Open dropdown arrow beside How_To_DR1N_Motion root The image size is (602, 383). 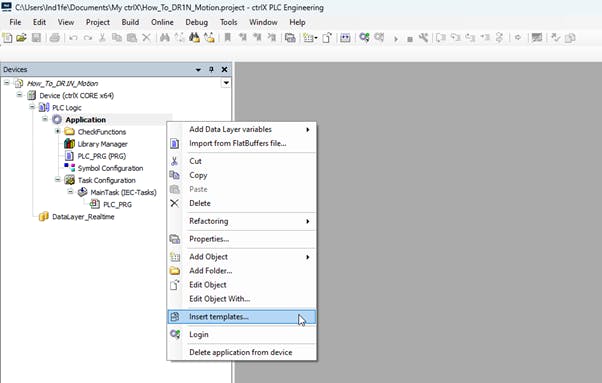pos(226,83)
